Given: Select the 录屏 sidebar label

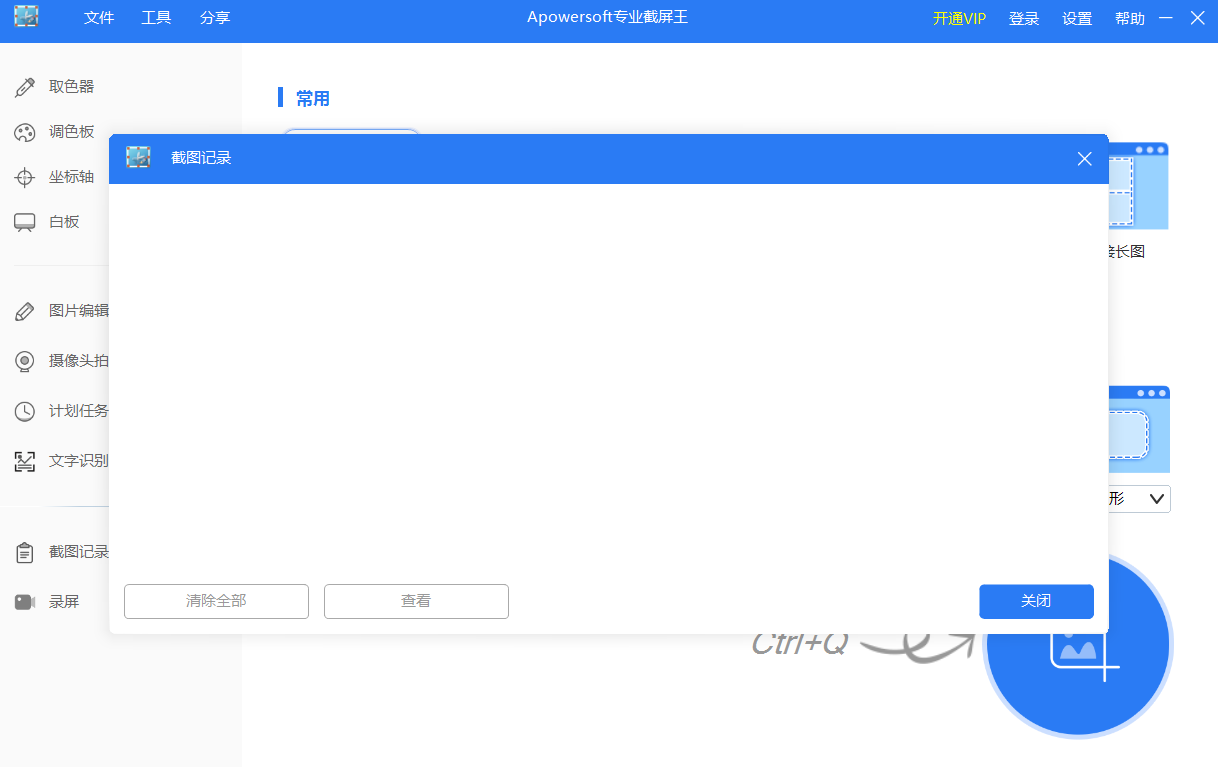Looking at the screenshot, I should [64, 602].
